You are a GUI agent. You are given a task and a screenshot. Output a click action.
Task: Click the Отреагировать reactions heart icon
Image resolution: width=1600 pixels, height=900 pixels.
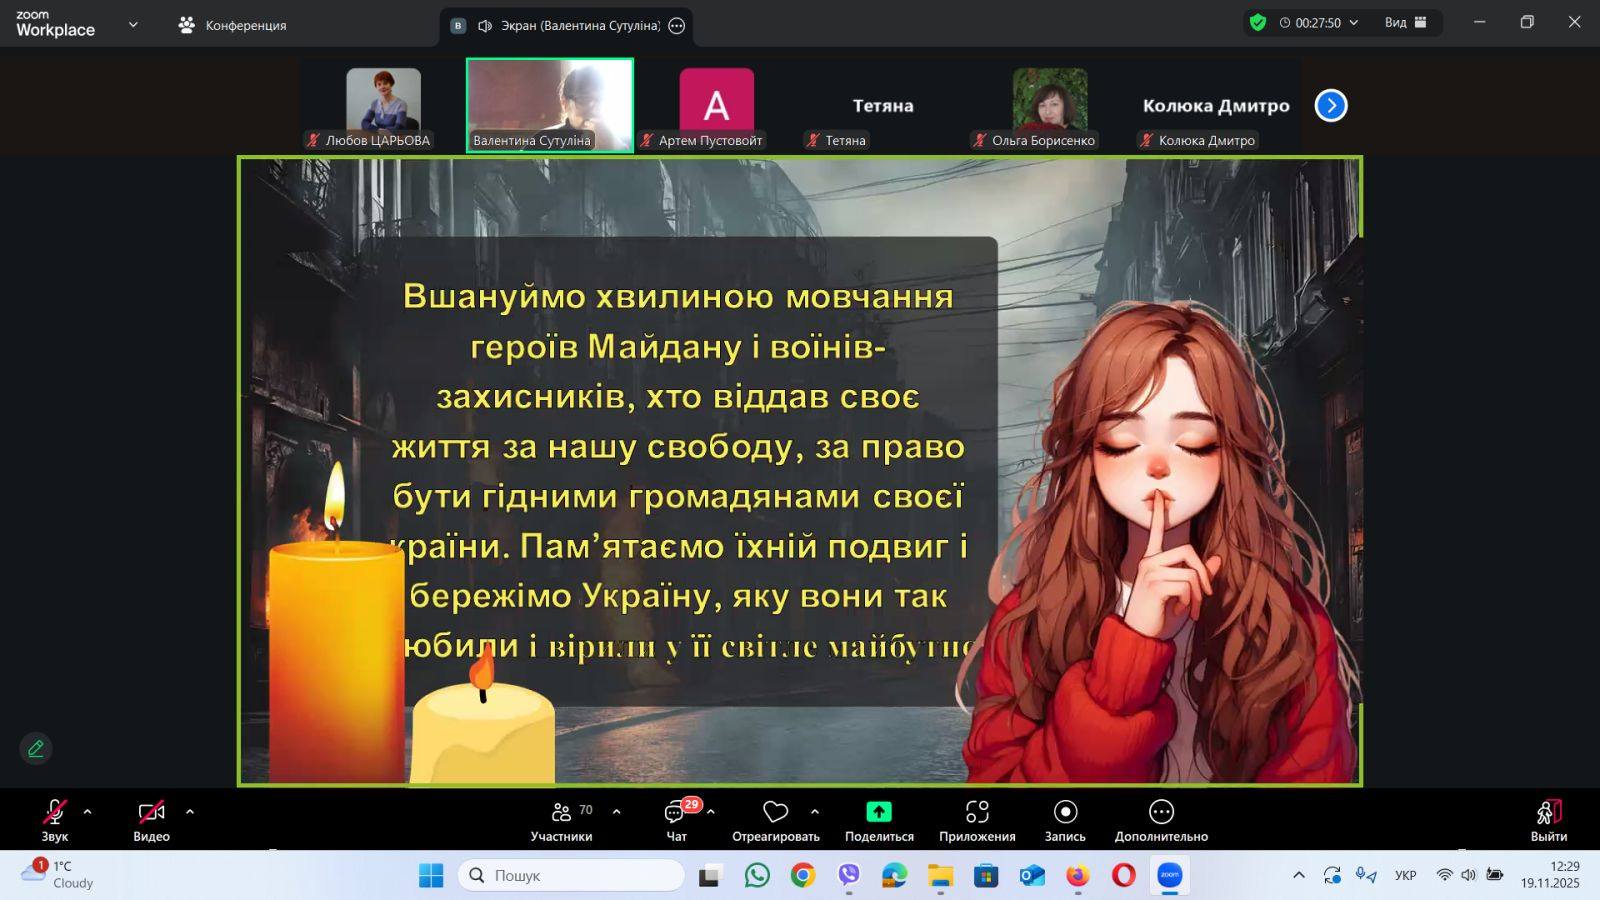tap(775, 812)
